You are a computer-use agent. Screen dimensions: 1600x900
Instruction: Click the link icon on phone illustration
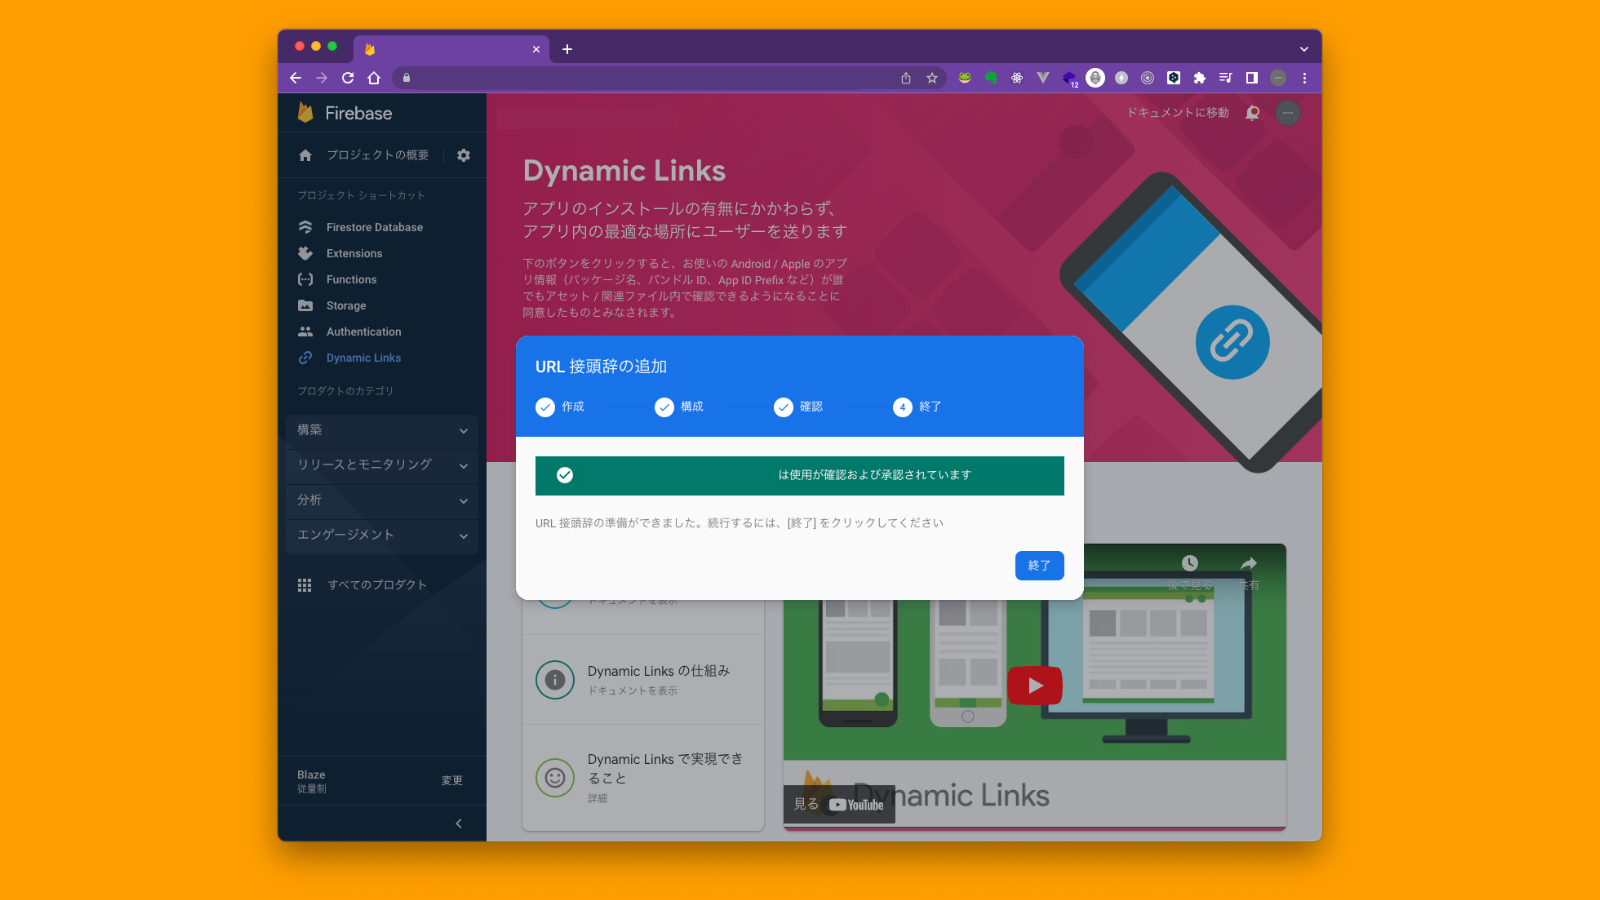1232,342
